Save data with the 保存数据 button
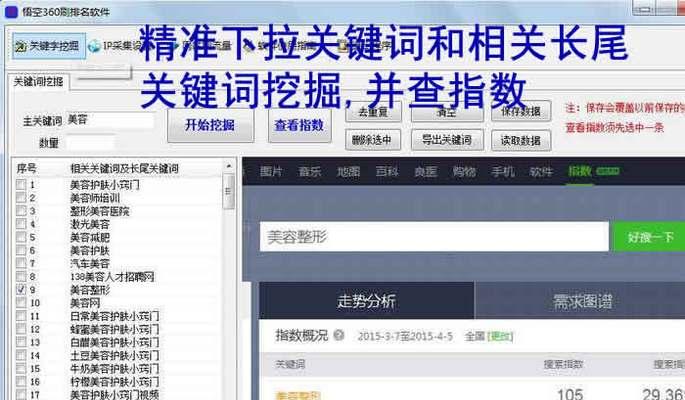The width and height of the screenshot is (685, 400). tap(521, 111)
